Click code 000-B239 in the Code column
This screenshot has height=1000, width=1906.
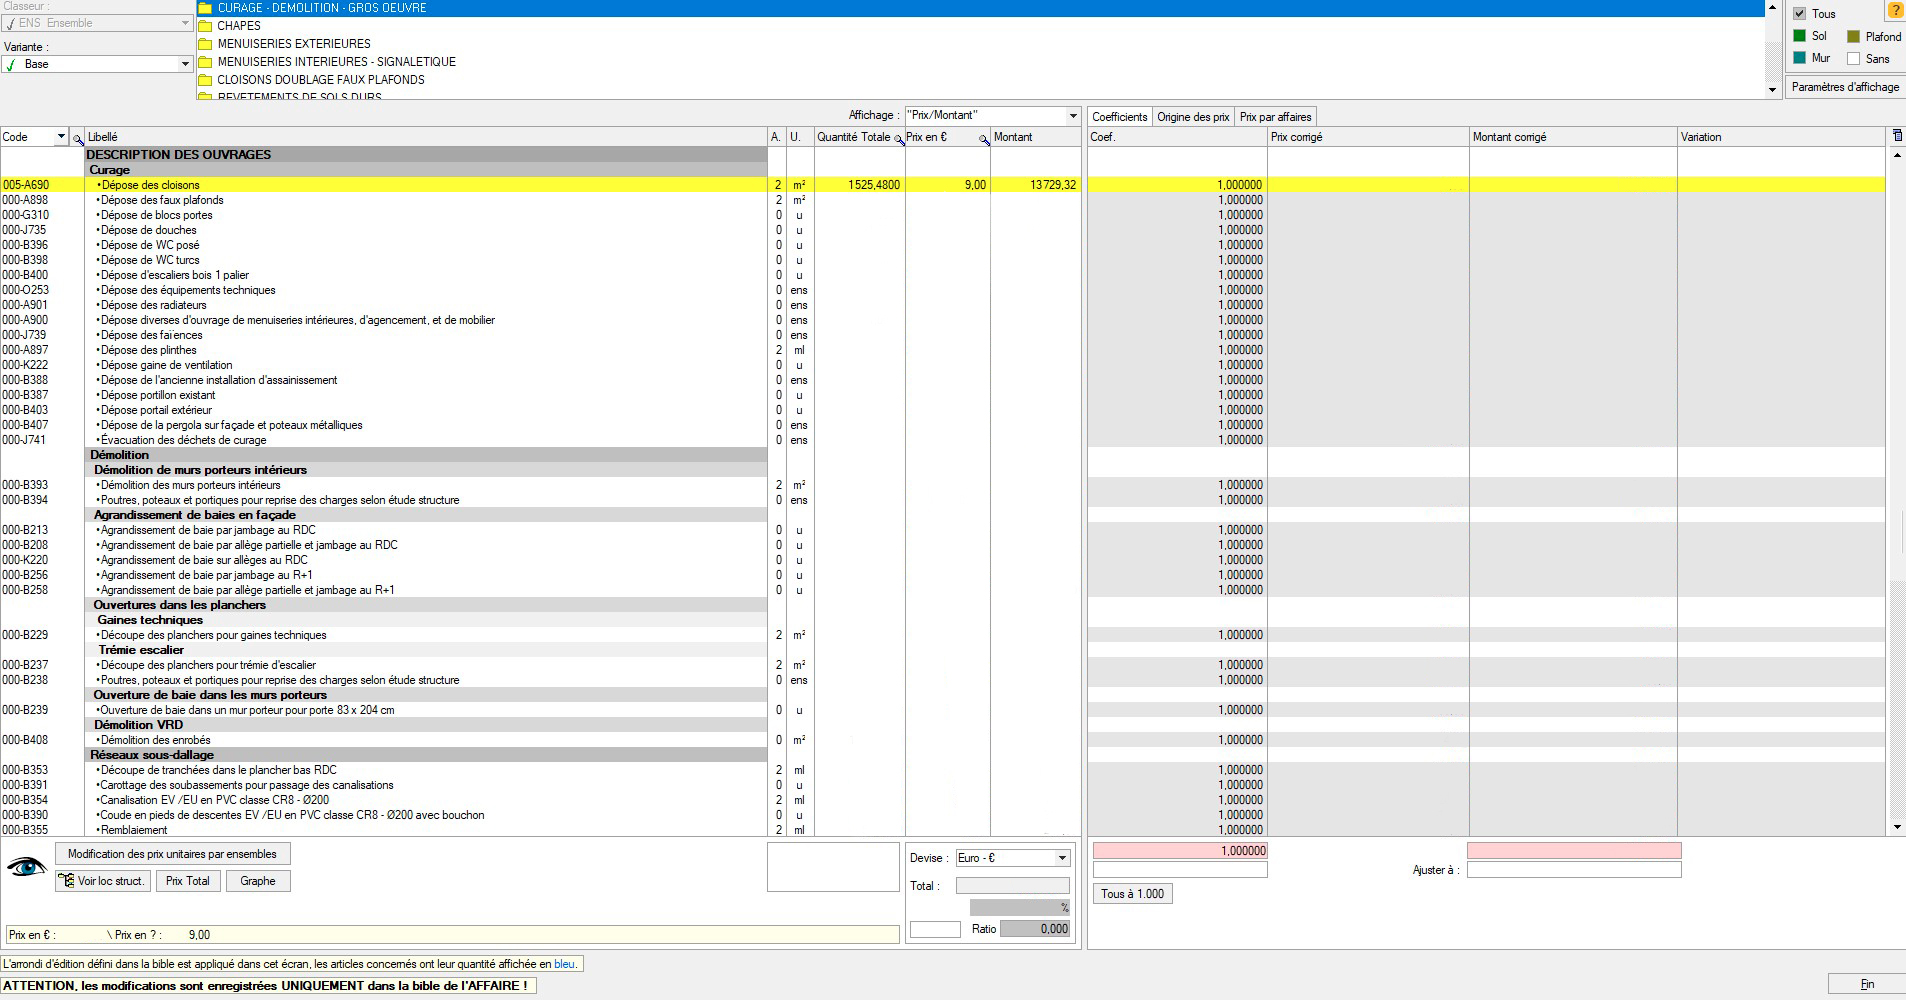click(25, 710)
